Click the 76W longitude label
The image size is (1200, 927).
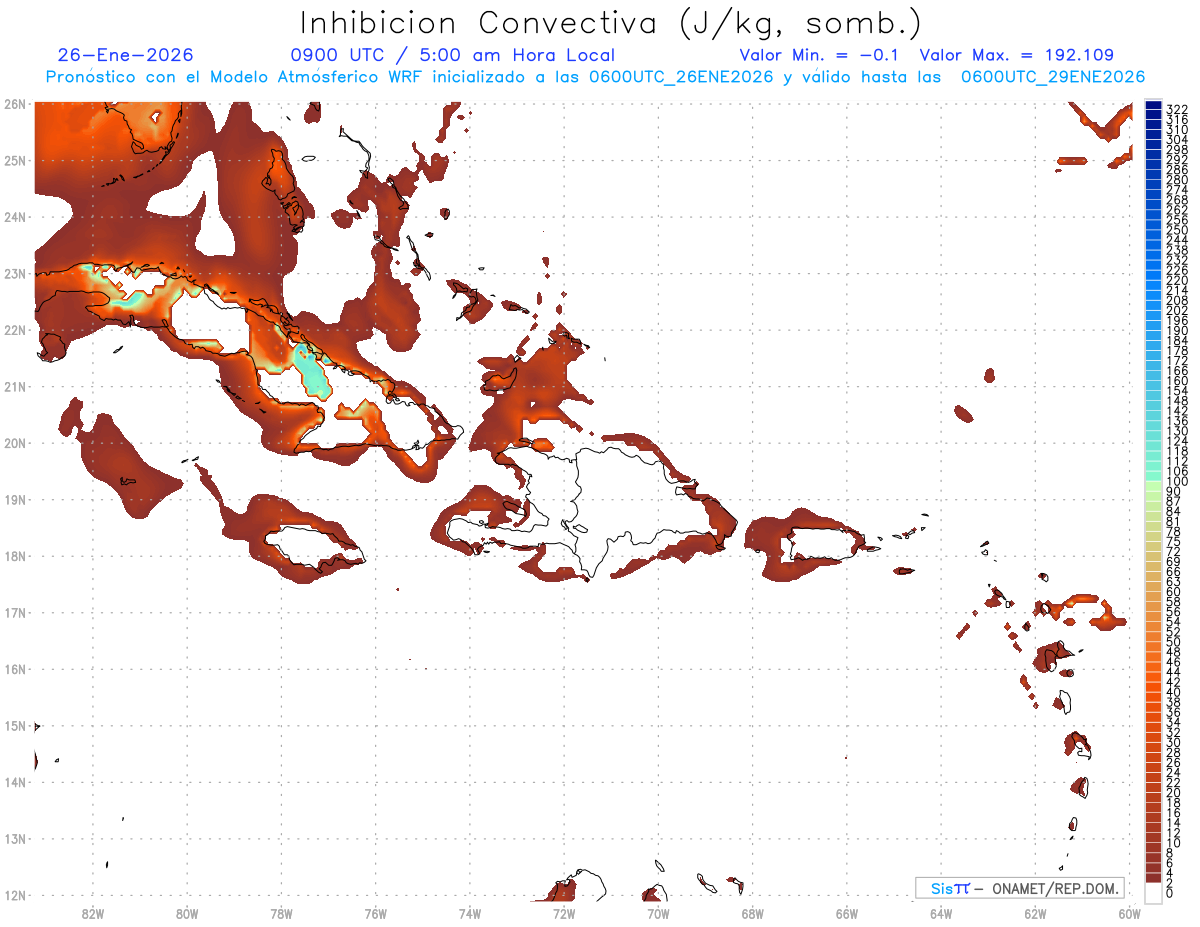[x=375, y=913]
